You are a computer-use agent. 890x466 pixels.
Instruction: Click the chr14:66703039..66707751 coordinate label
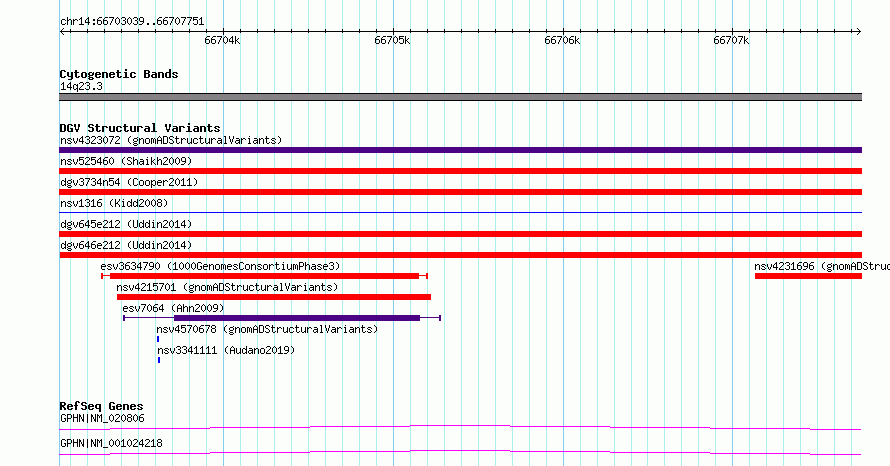132,21
